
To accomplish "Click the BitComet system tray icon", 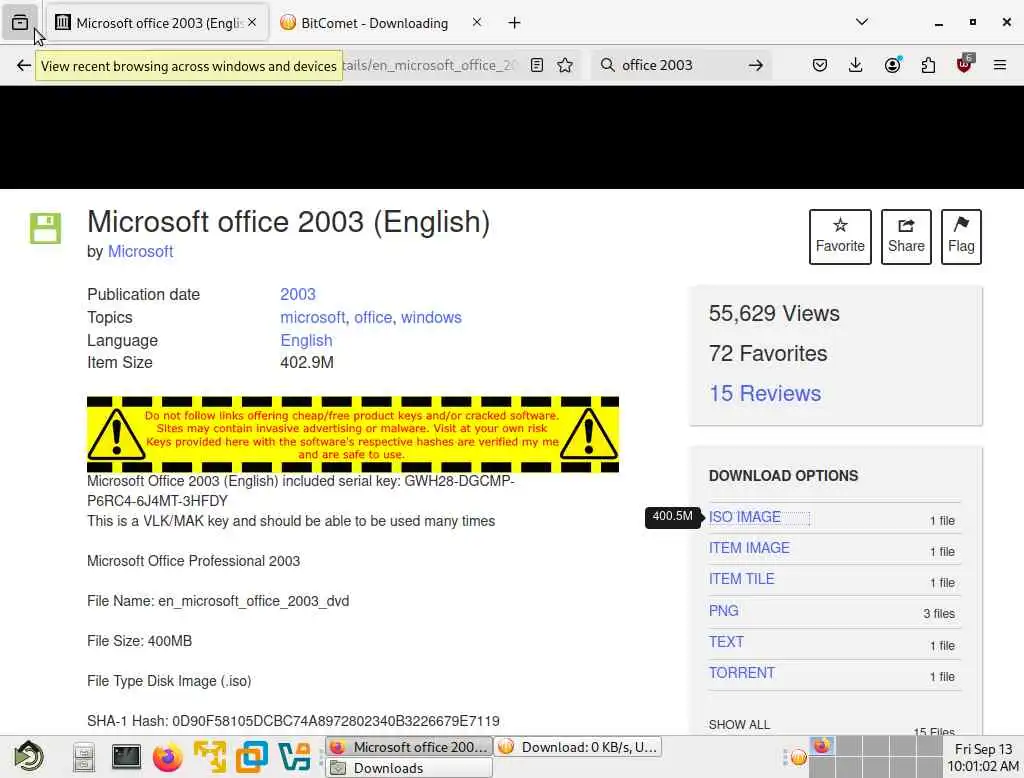I will pos(799,757).
